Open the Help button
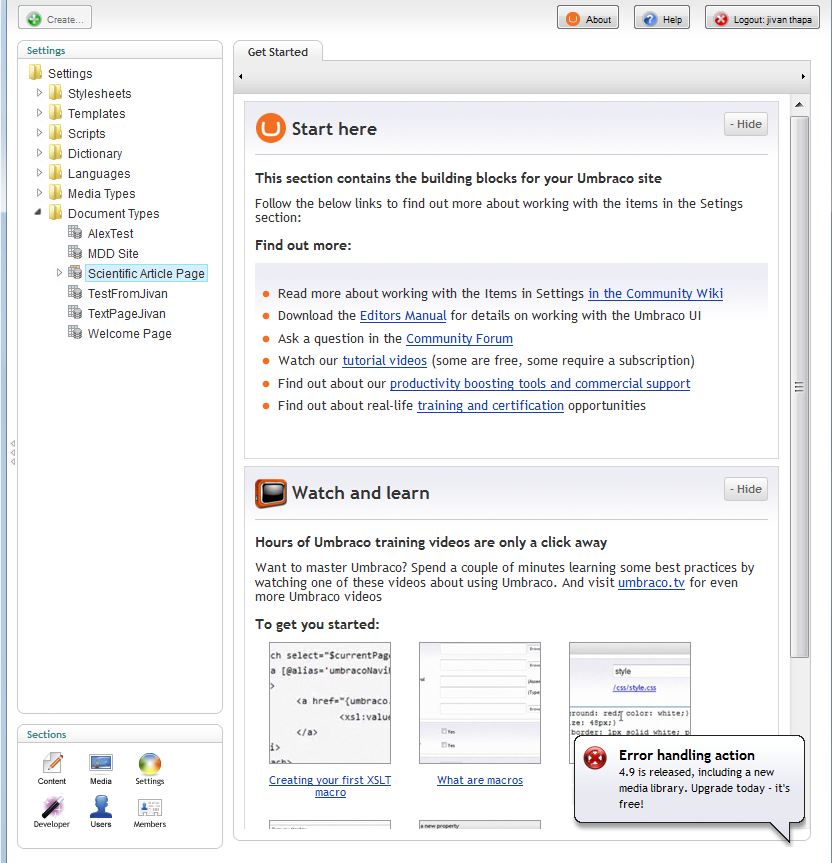The width and height of the screenshot is (832, 863). pos(662,19)
